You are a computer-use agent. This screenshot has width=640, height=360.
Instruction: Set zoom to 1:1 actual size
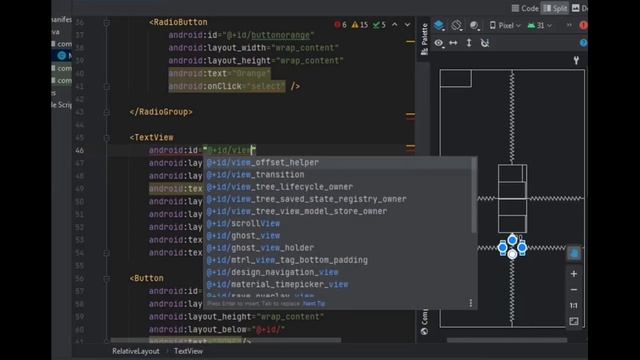click(574, 305)
